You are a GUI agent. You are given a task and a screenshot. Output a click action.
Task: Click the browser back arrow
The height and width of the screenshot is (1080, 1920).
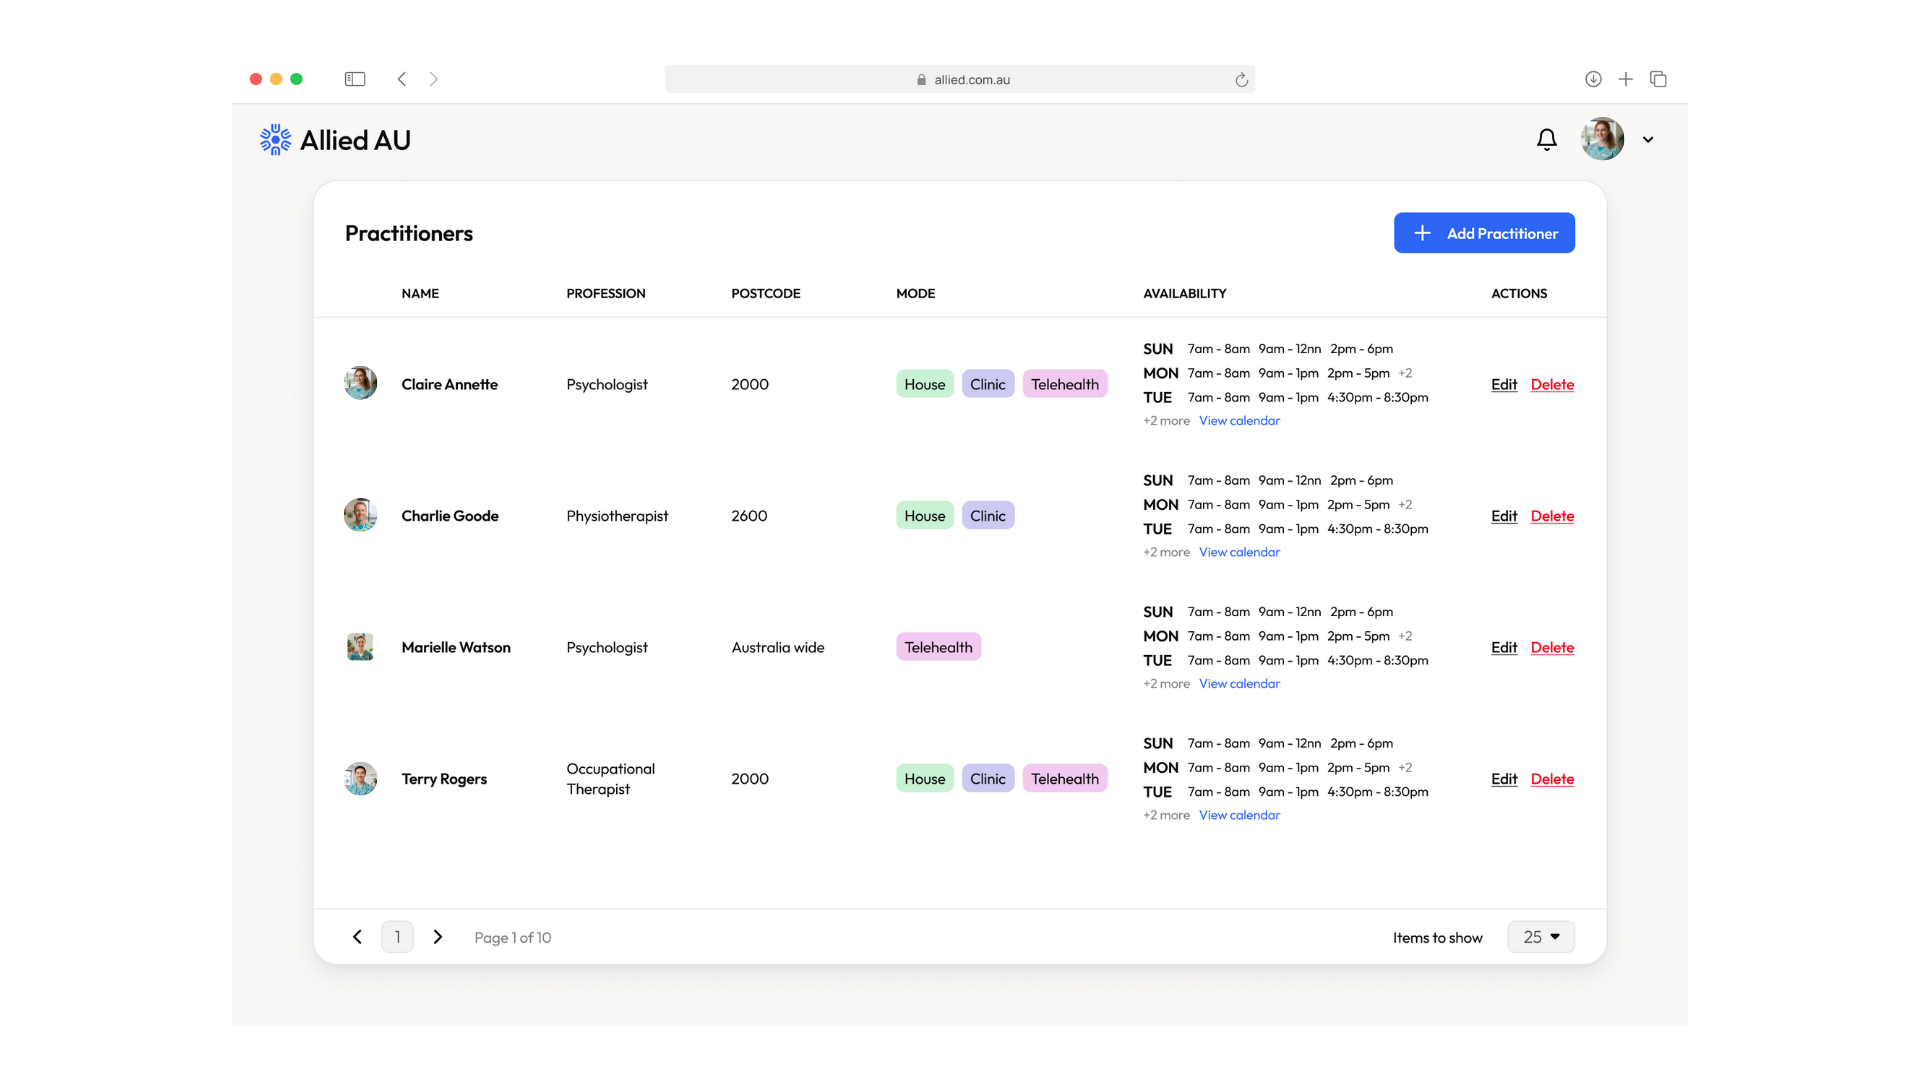pos(402,79)
